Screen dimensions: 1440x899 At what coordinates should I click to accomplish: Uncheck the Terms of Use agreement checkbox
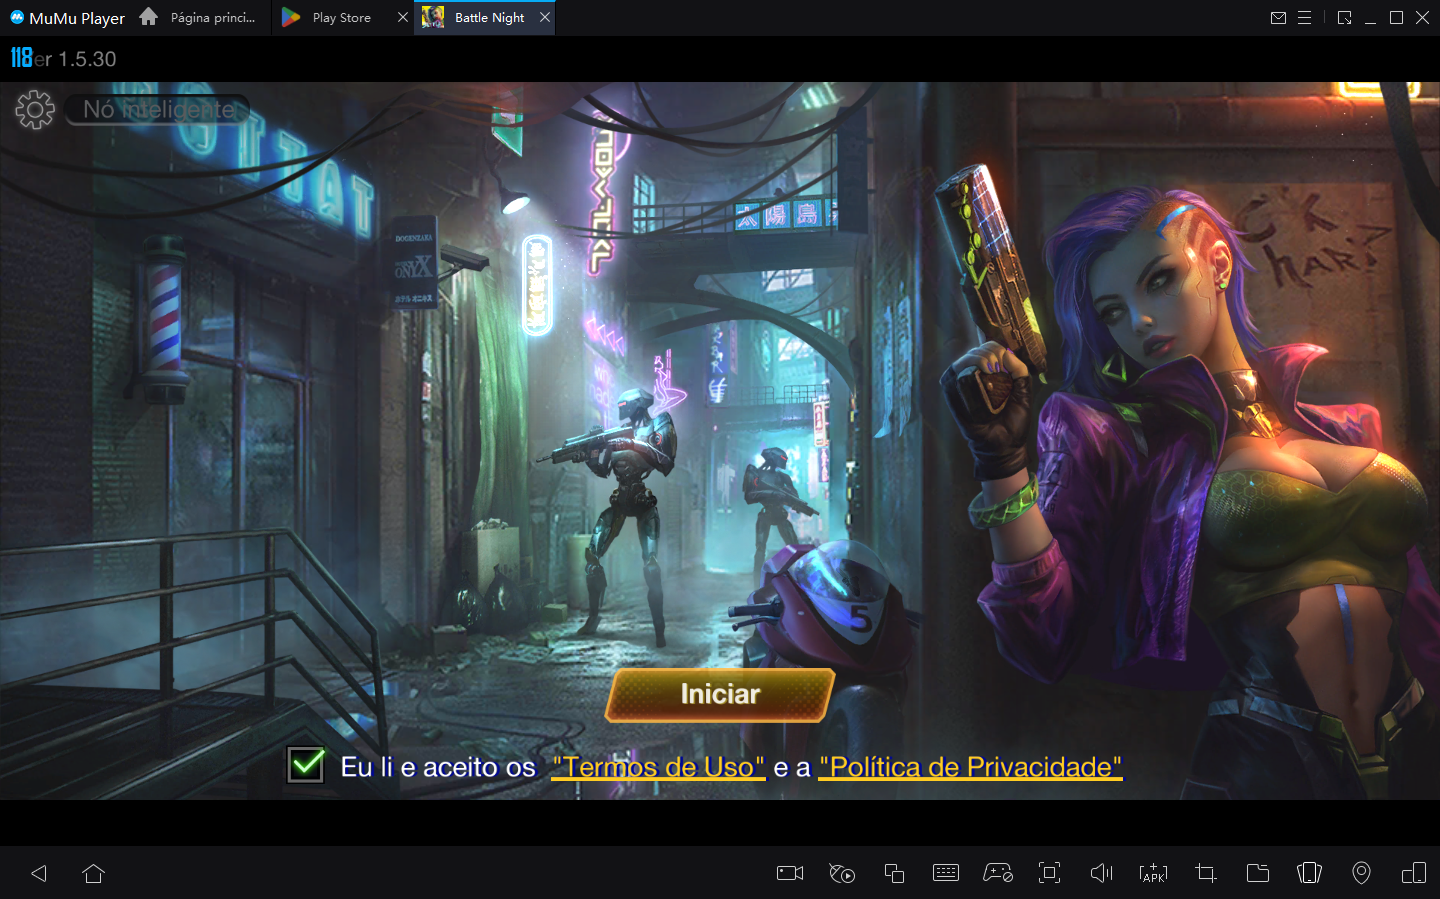305,765
